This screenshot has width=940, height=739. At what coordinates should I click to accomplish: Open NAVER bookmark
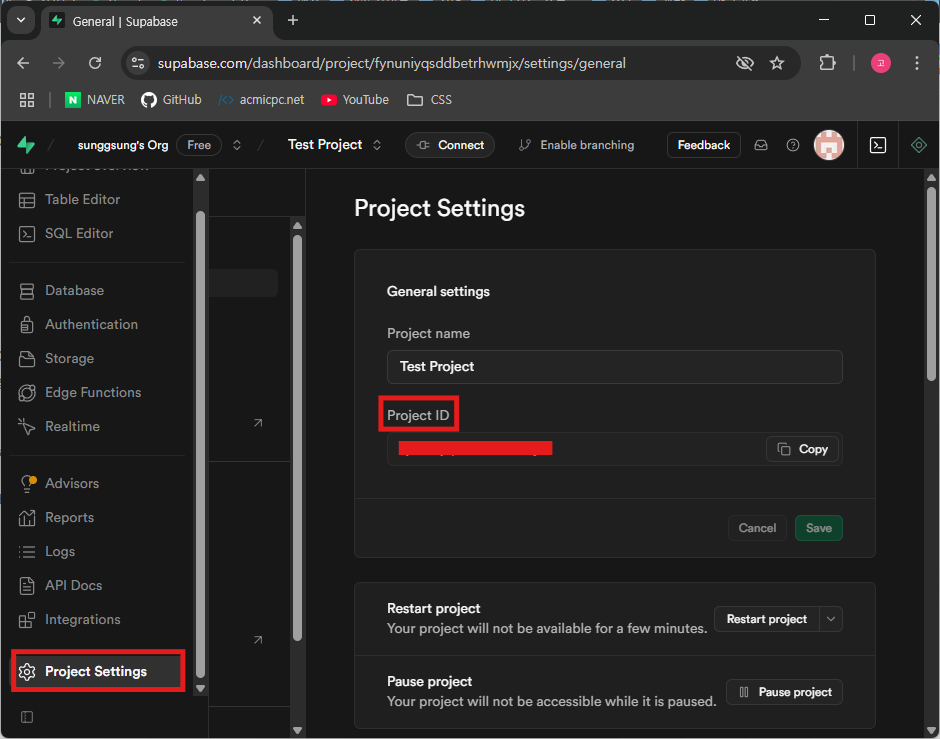coord(95,100)
